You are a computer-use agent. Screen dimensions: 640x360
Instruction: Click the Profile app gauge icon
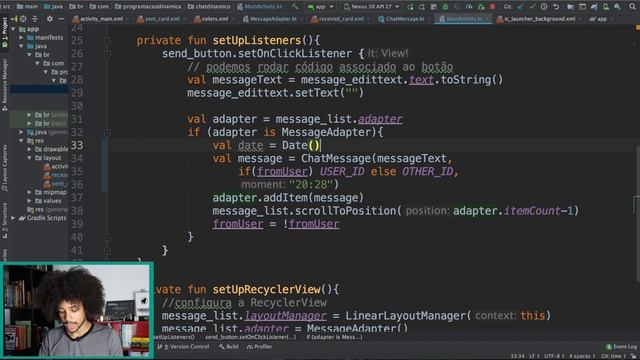pyautogui.click(x=469, y=7)
